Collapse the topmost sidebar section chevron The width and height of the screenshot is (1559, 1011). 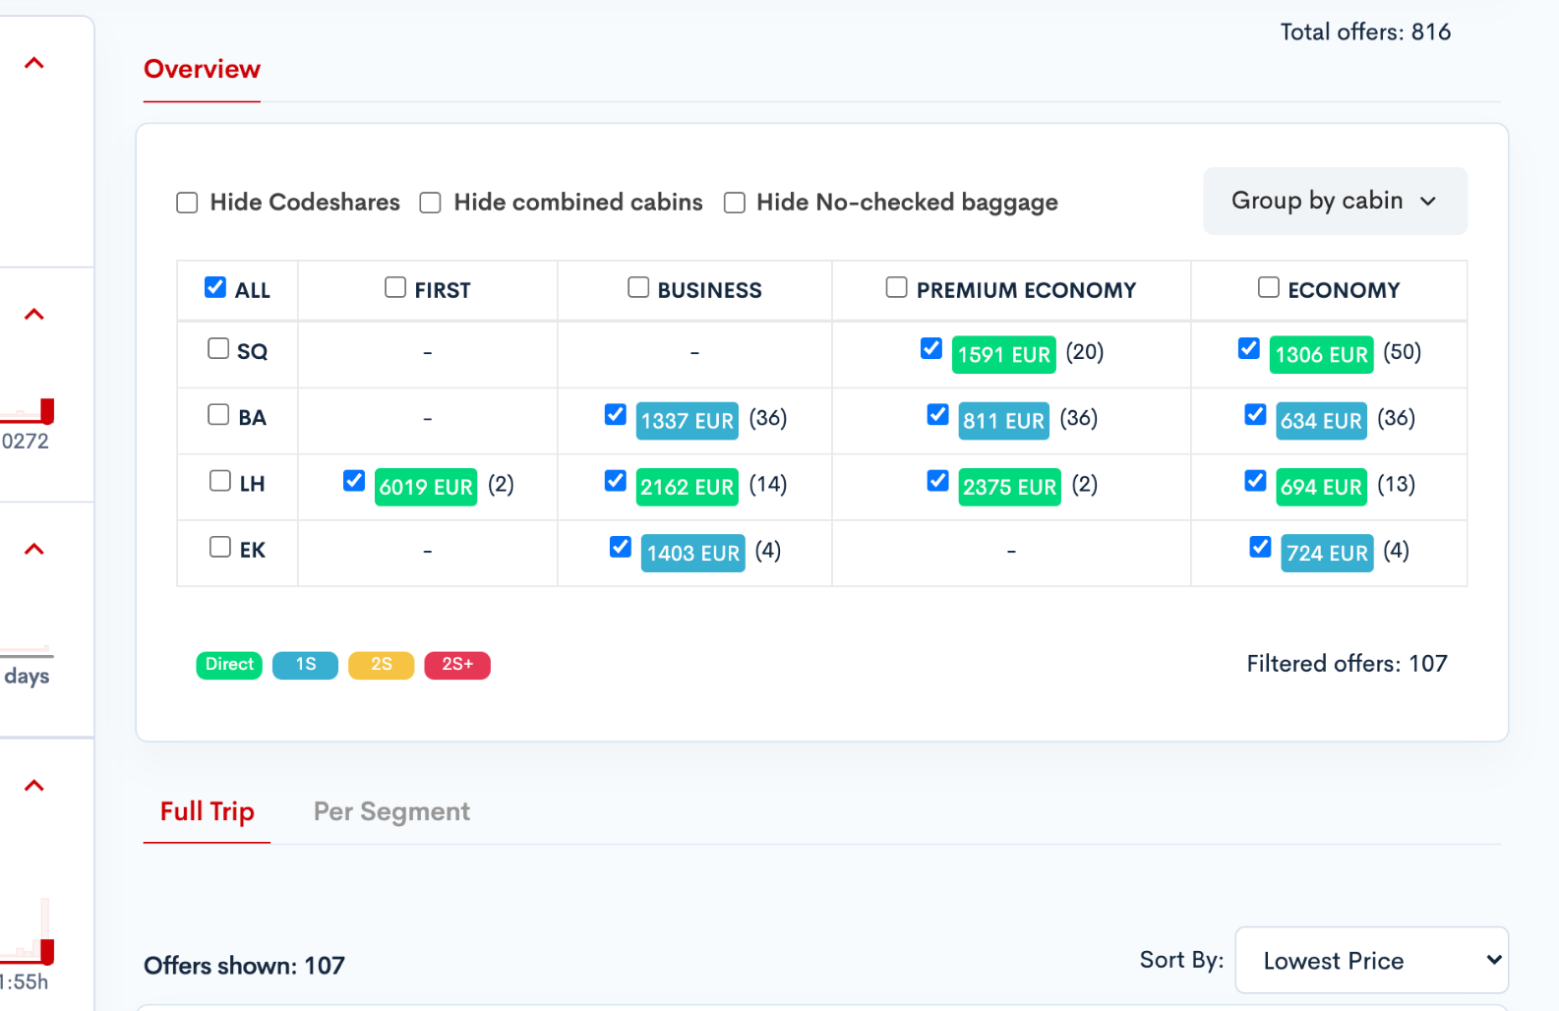tap(34, 63)
